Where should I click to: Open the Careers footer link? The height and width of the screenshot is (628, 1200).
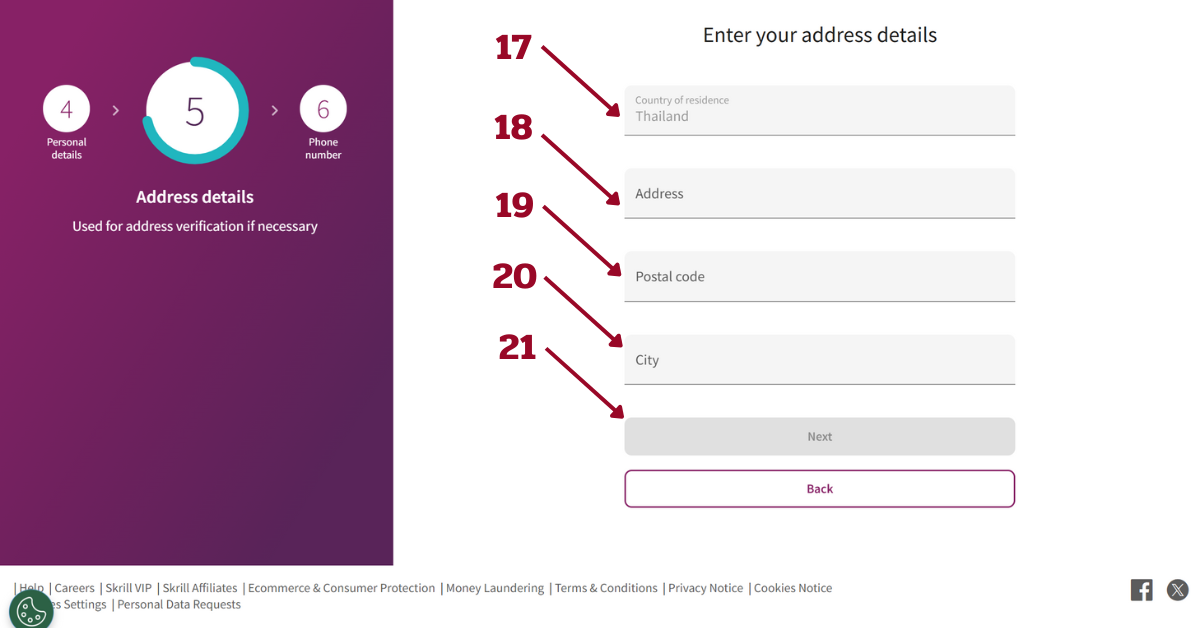[x=75, y=588]
